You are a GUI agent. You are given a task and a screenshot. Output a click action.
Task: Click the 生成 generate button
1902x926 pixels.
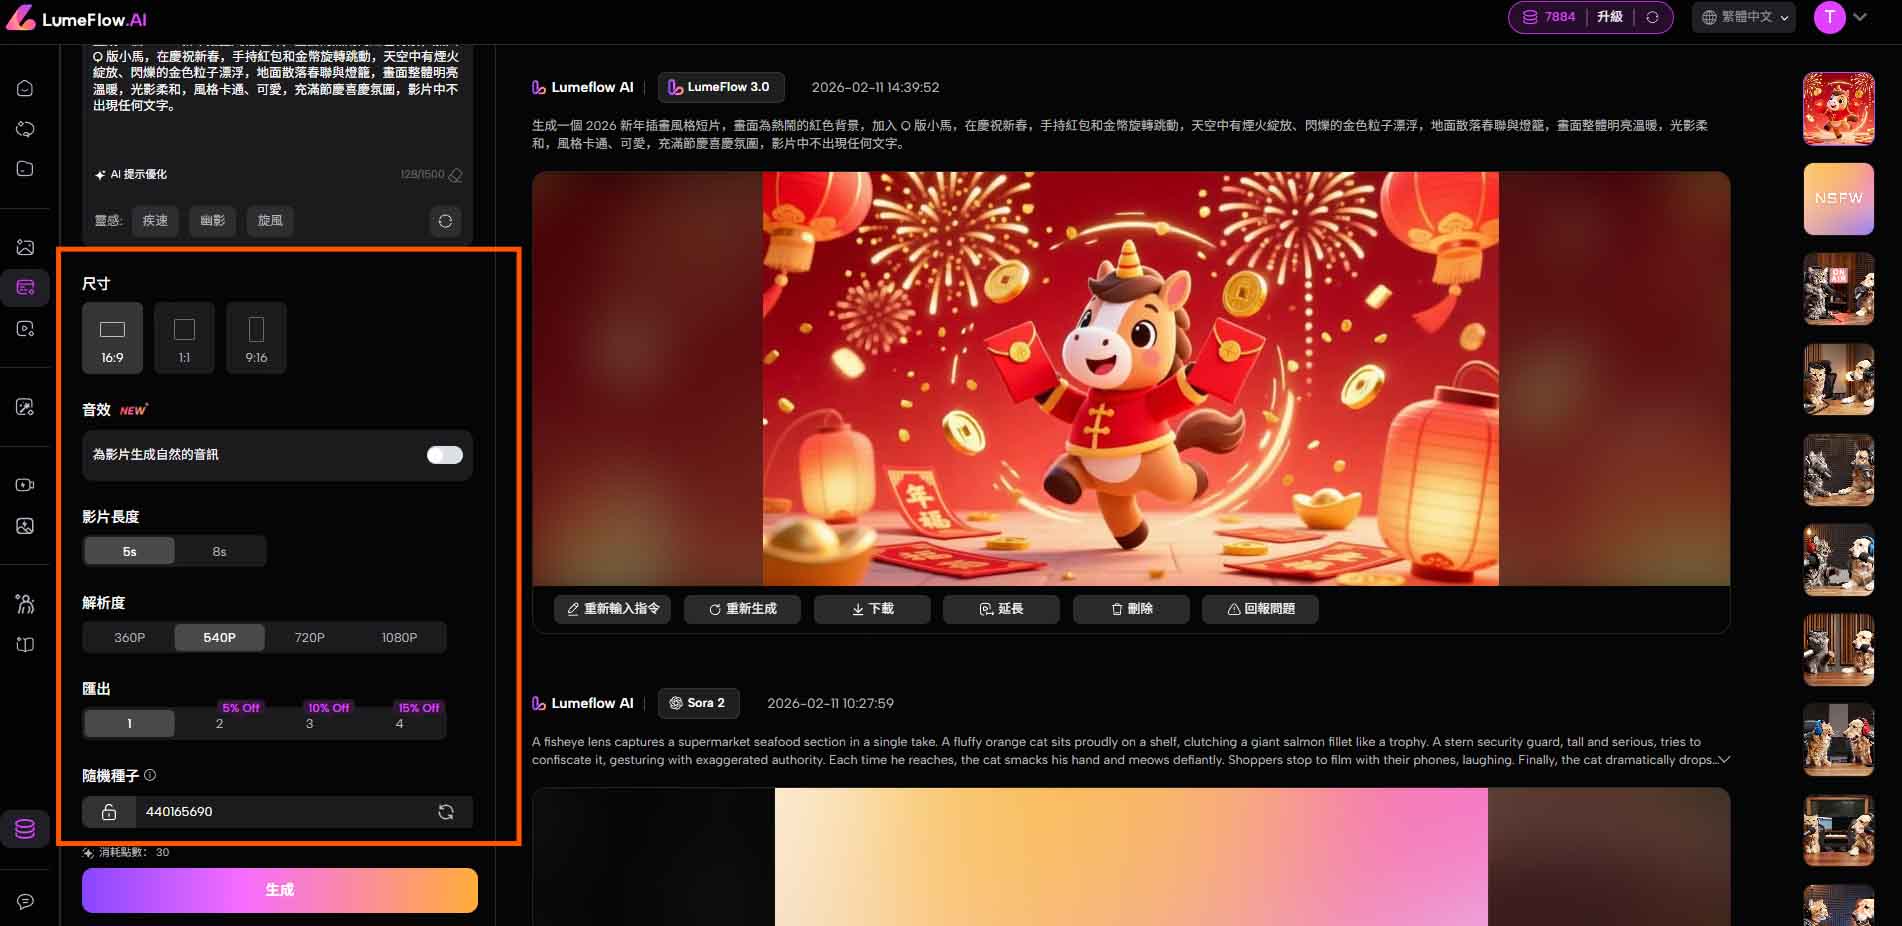tap(279, 890)
